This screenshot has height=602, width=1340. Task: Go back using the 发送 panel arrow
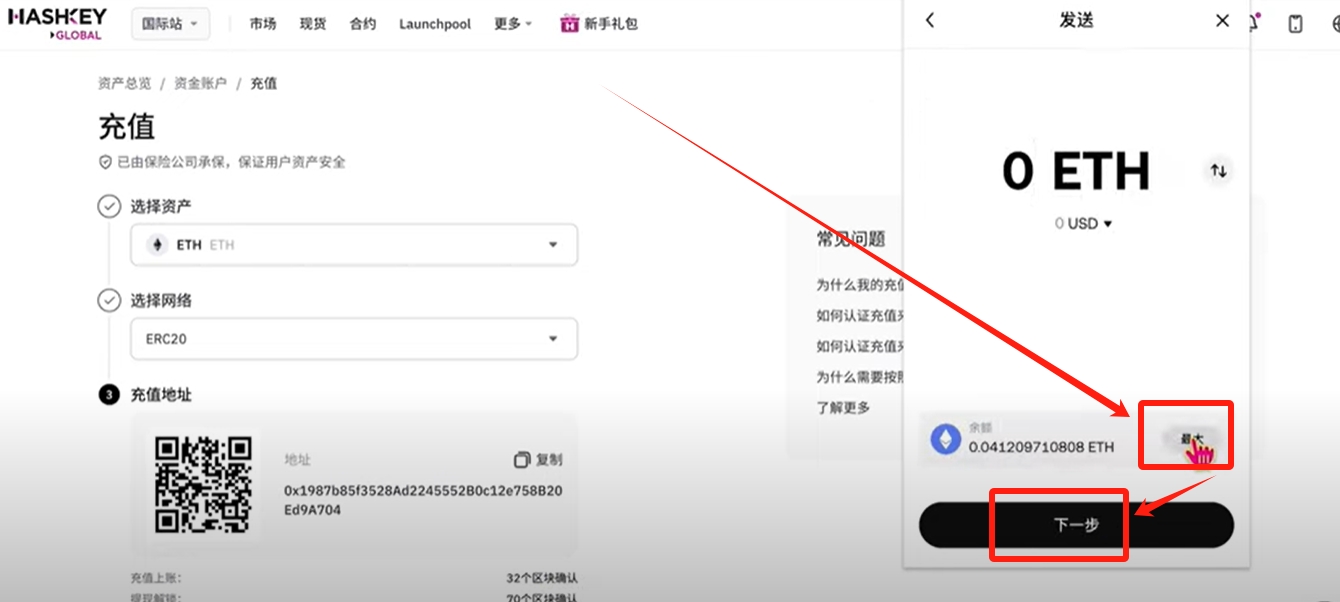click(x=930, y=20)
